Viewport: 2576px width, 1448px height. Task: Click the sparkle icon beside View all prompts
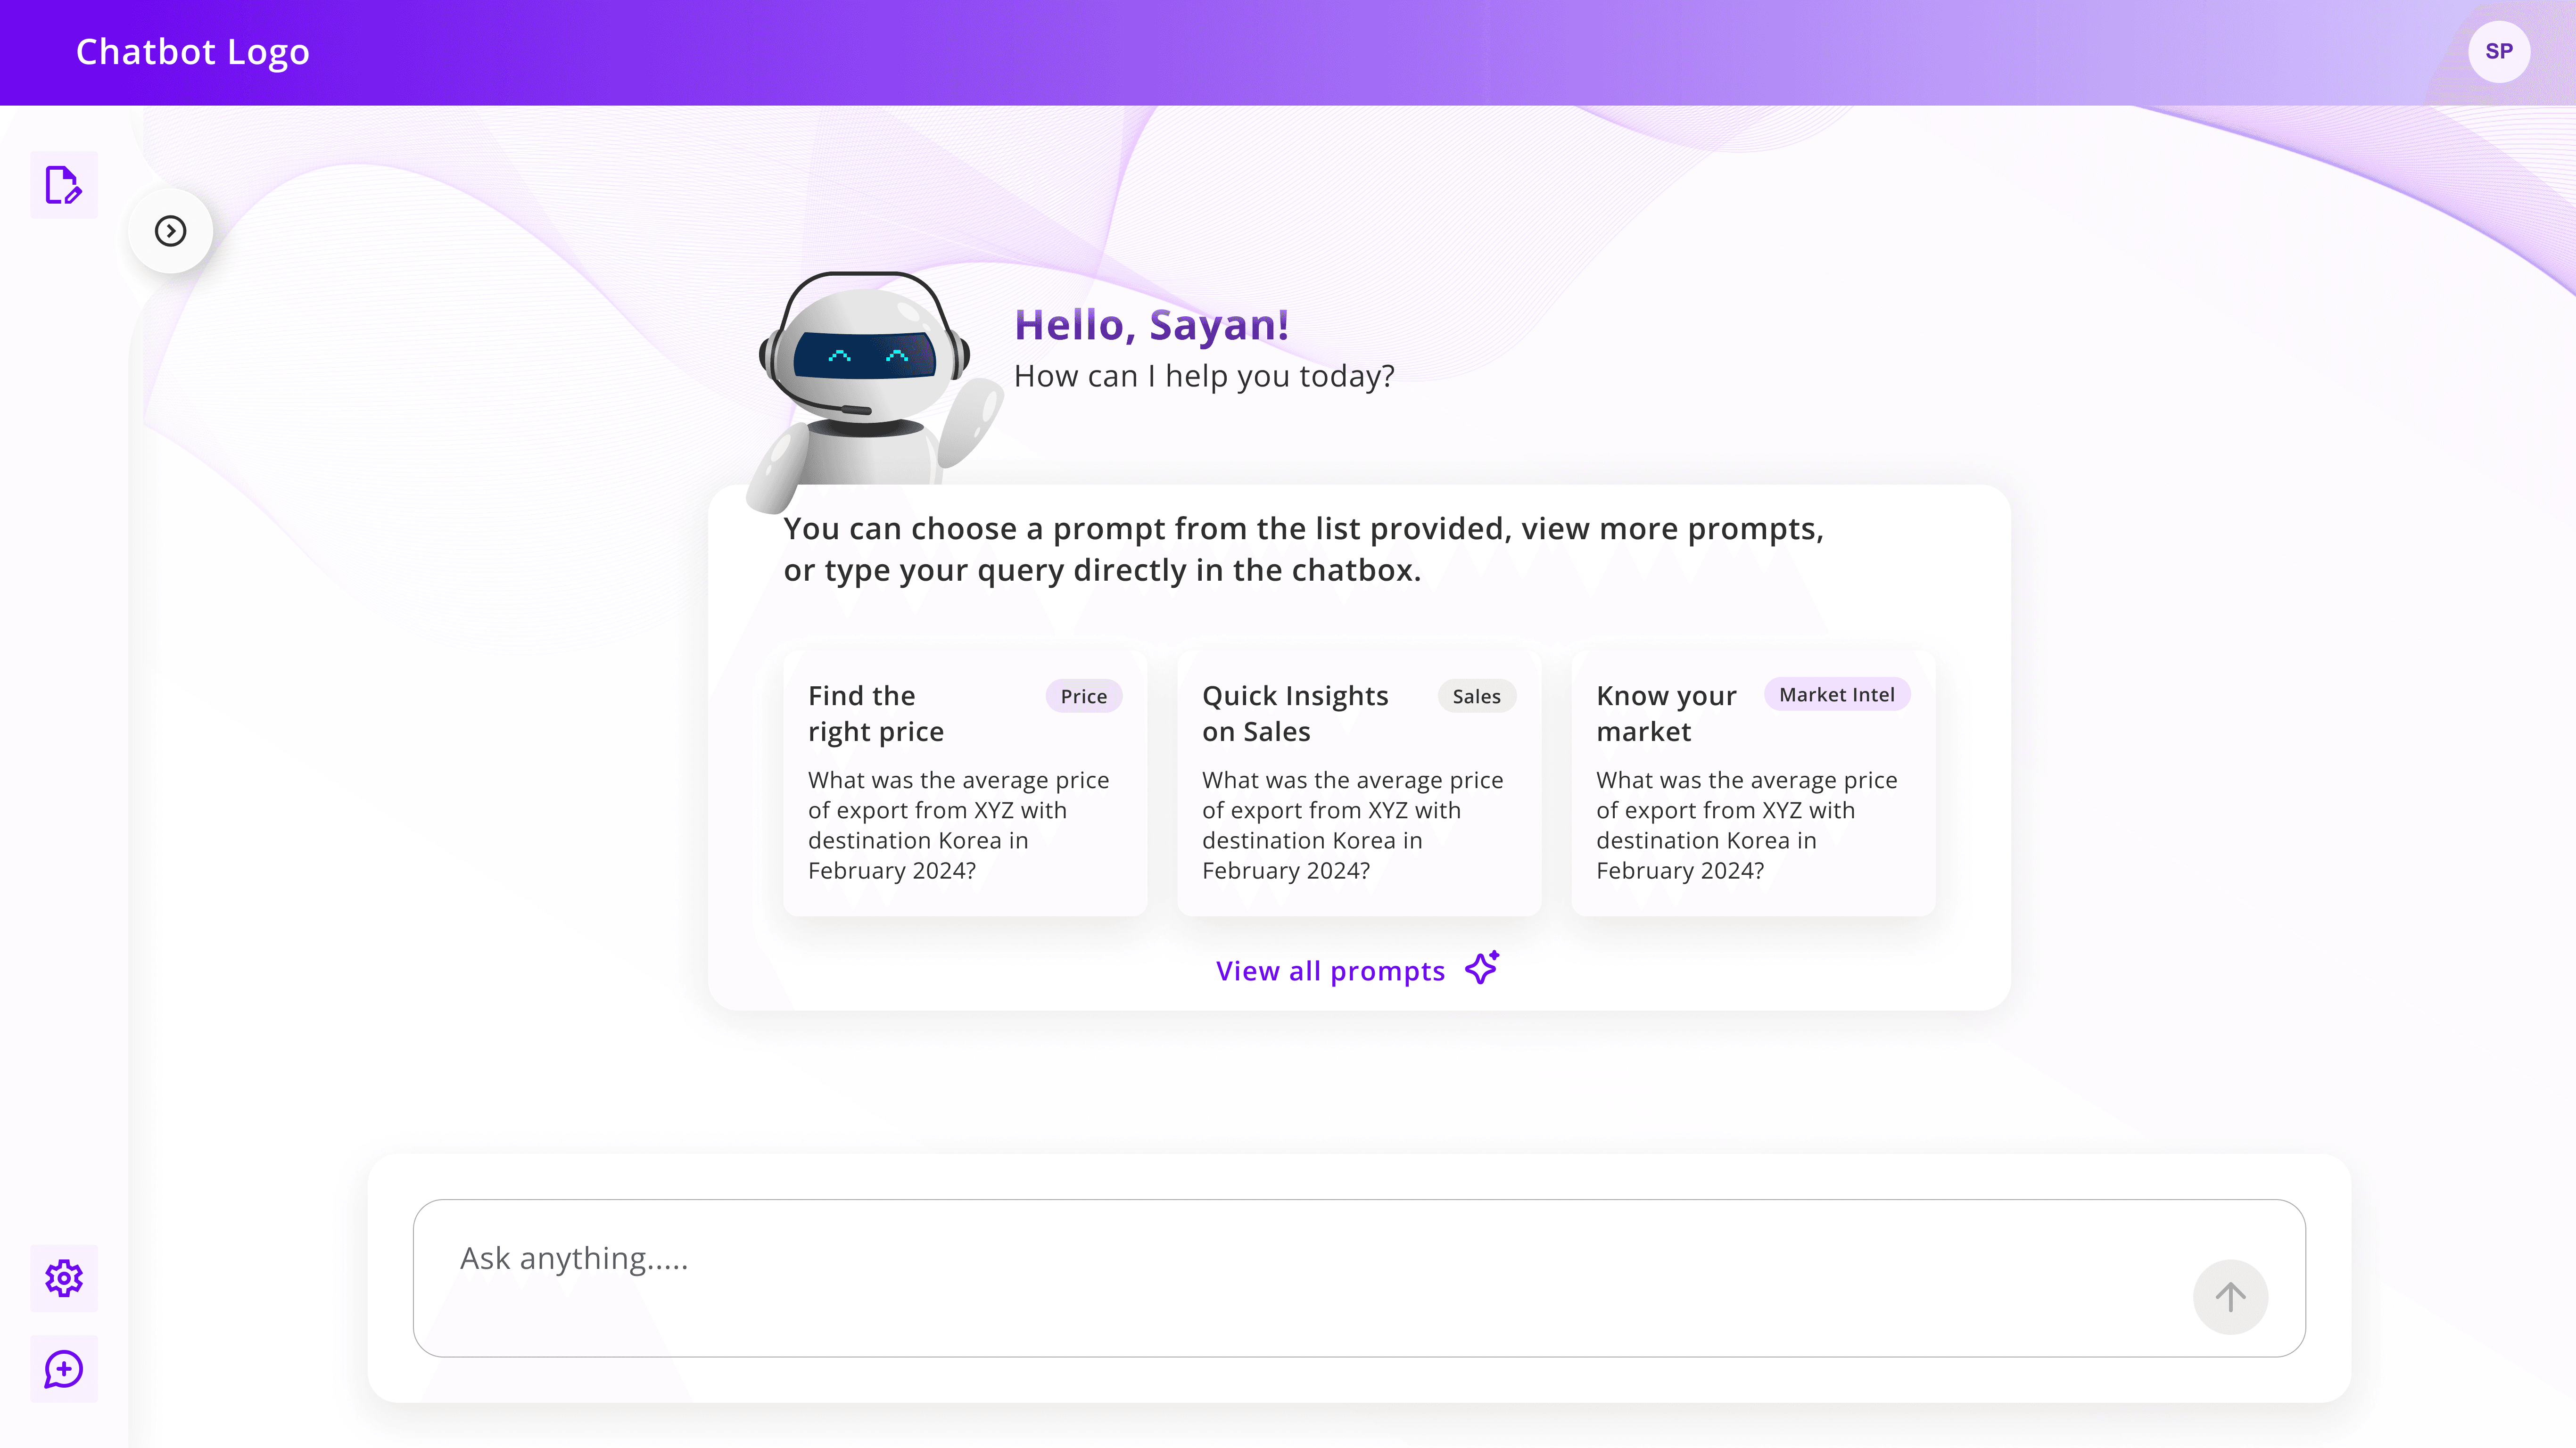pyautogui.click(x=1482, y=968)
